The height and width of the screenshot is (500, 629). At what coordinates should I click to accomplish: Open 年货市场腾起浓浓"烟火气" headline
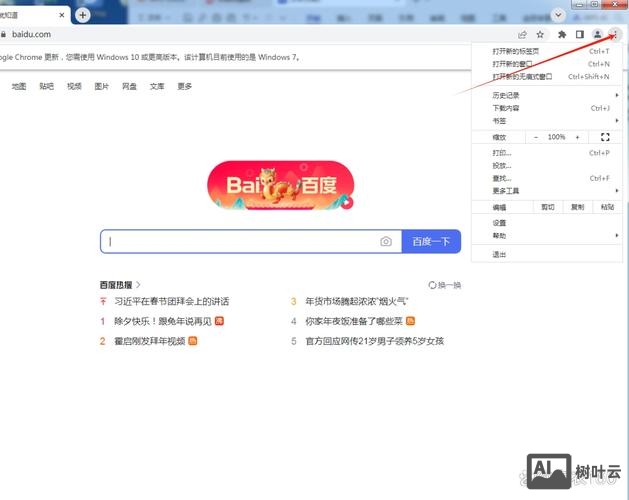[x=357, y=301]
